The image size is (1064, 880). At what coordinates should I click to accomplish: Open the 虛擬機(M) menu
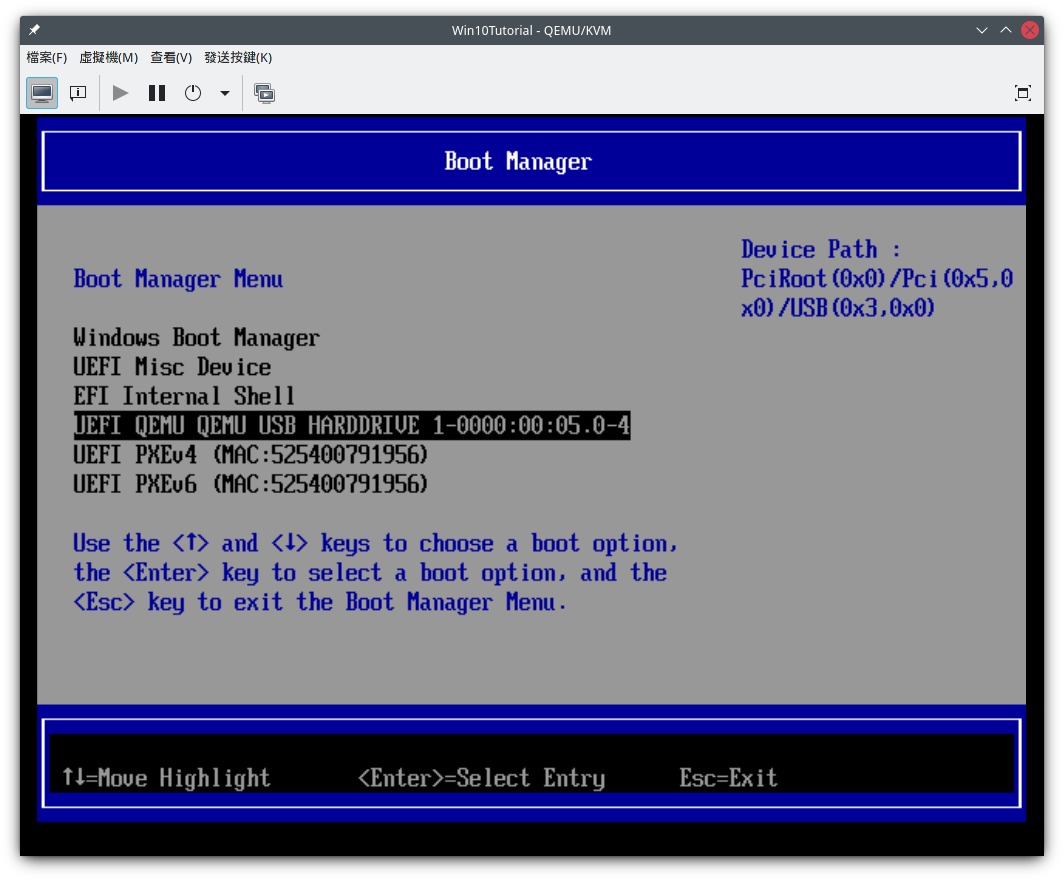click(x=109, y=58)
